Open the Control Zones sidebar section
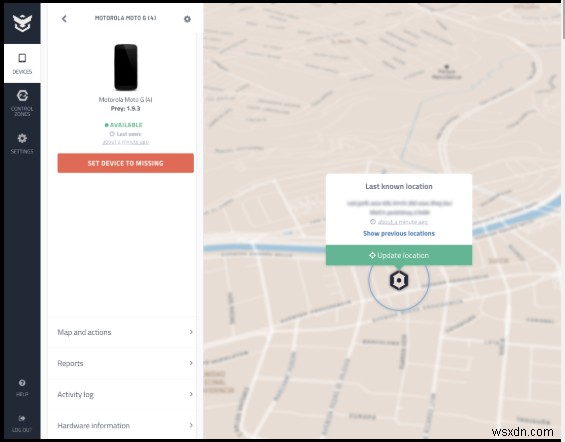 coord(22,103)
